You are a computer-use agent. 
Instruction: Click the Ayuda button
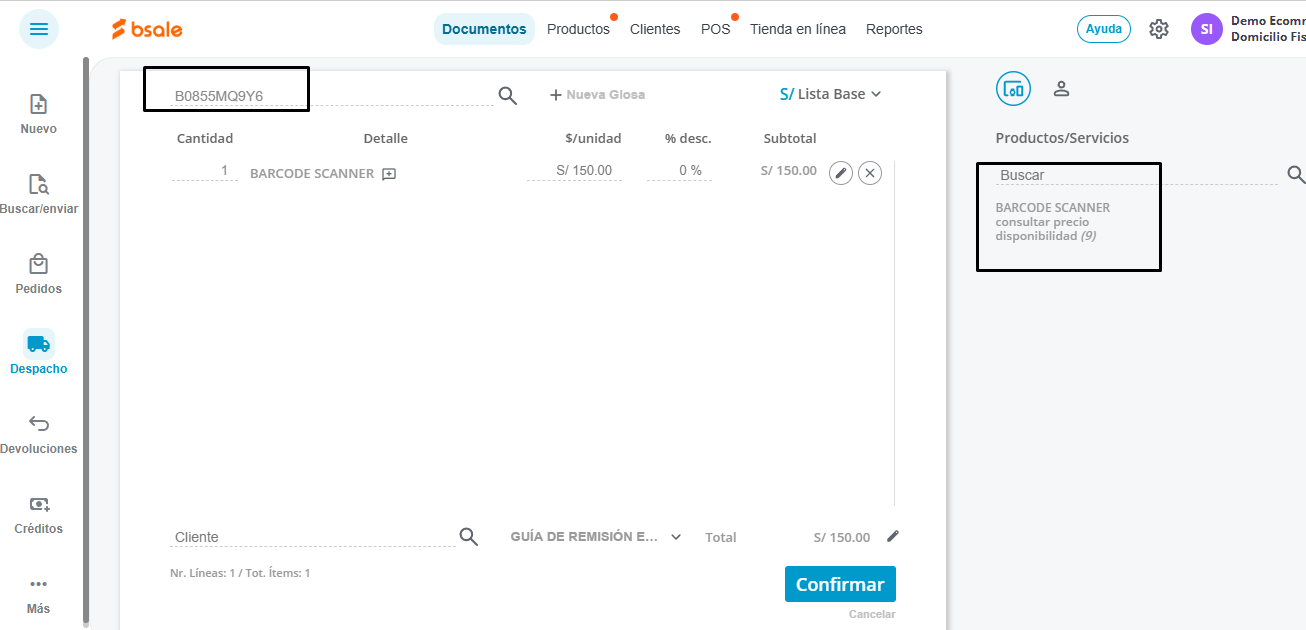click(x=1104, y=29)
